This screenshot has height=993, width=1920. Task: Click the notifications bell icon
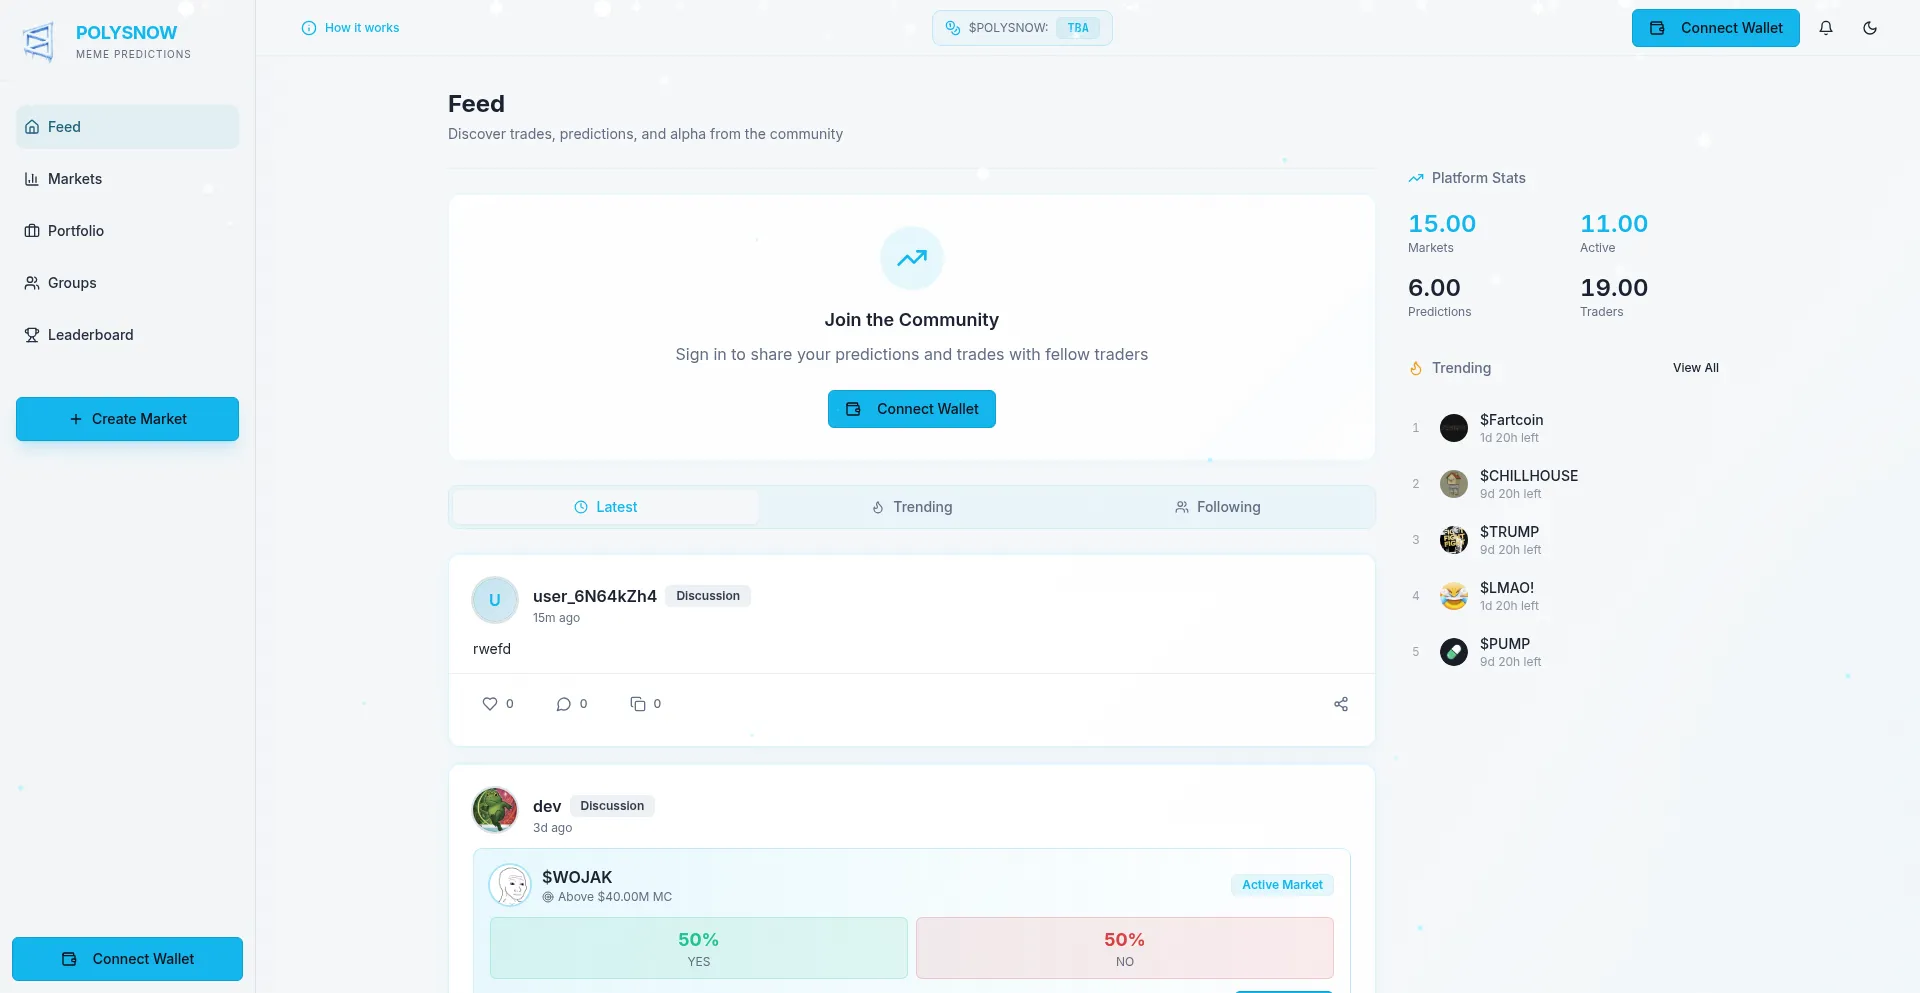[1826, 28]
